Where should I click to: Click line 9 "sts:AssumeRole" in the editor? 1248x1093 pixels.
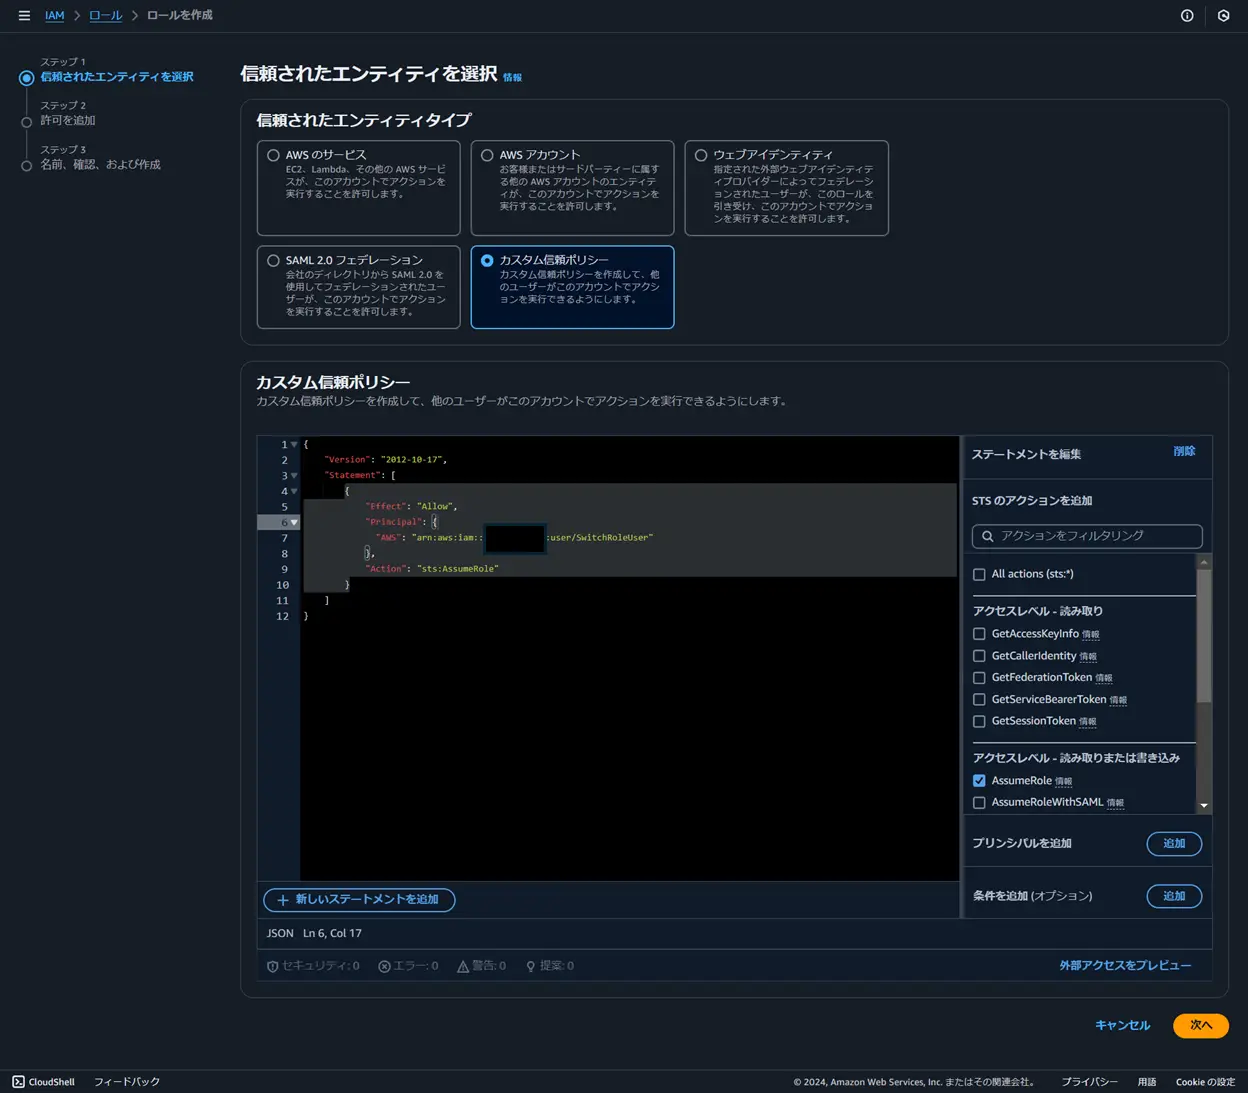[x=458, y=569]
